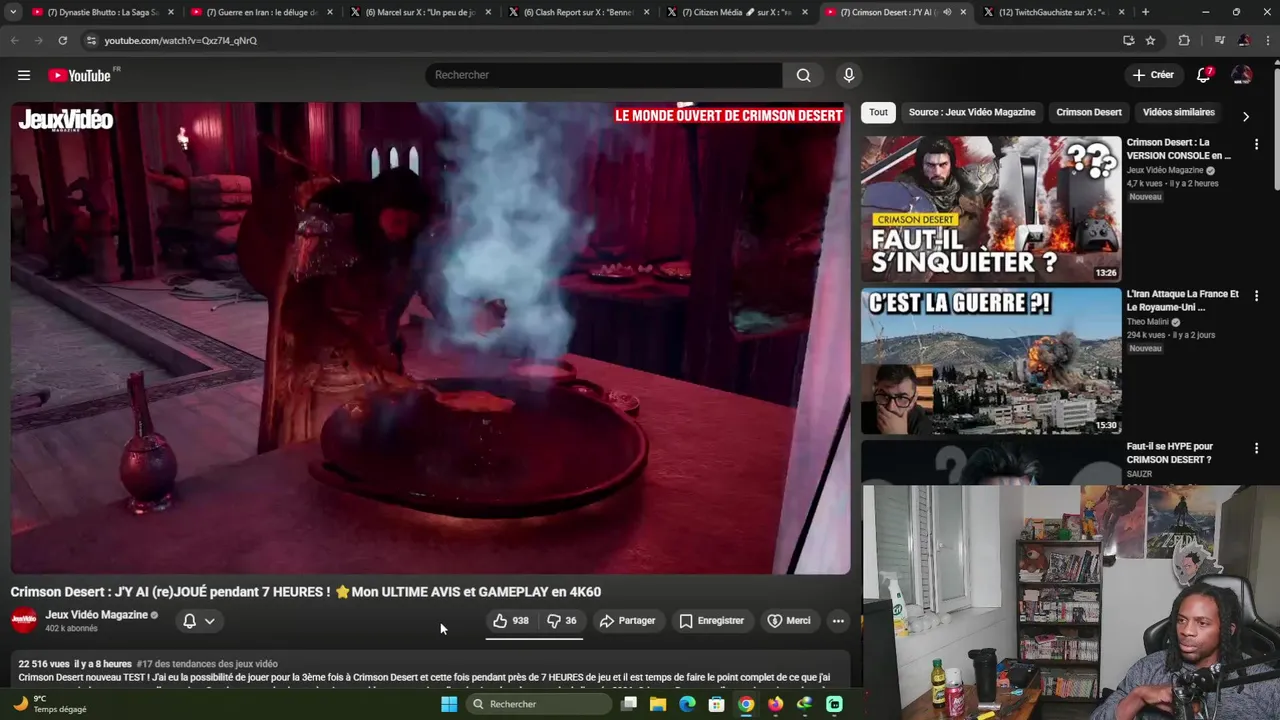Focus the YouTube Rechercher search box
Image resolution: width=1280 pixels, height=720 pixels.
point(604,75)
